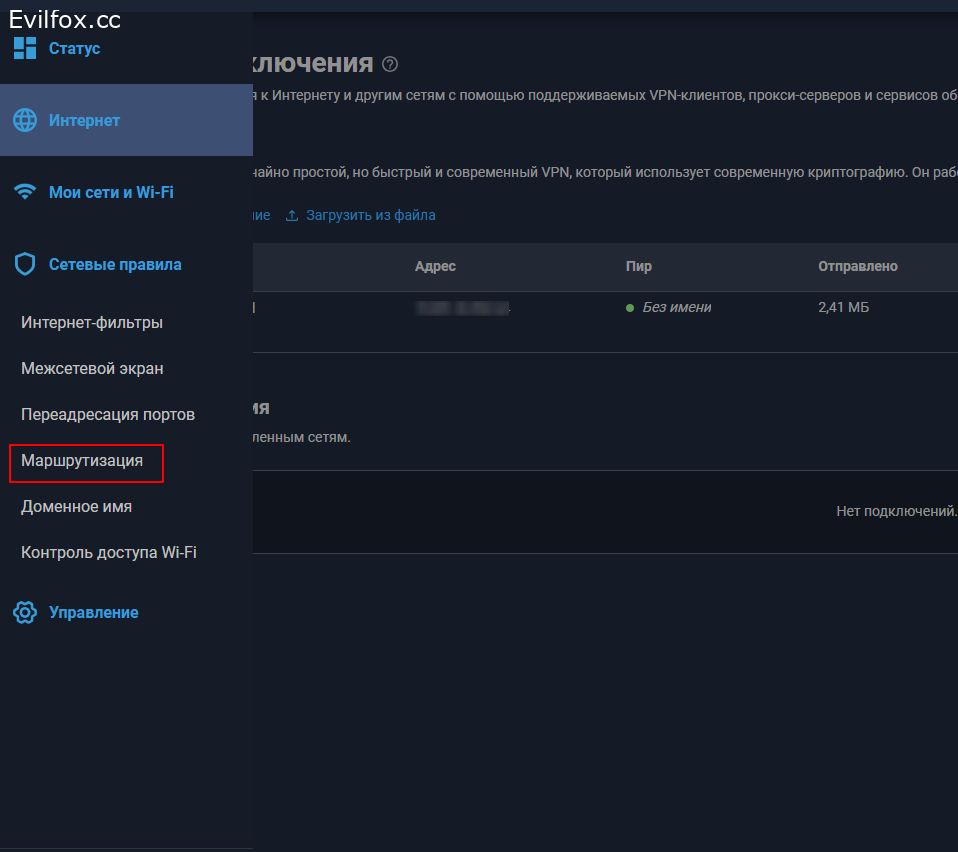Go to Межсетевой экран settings
This screenshot has width=958, height=852.
[x=92, y=368]
